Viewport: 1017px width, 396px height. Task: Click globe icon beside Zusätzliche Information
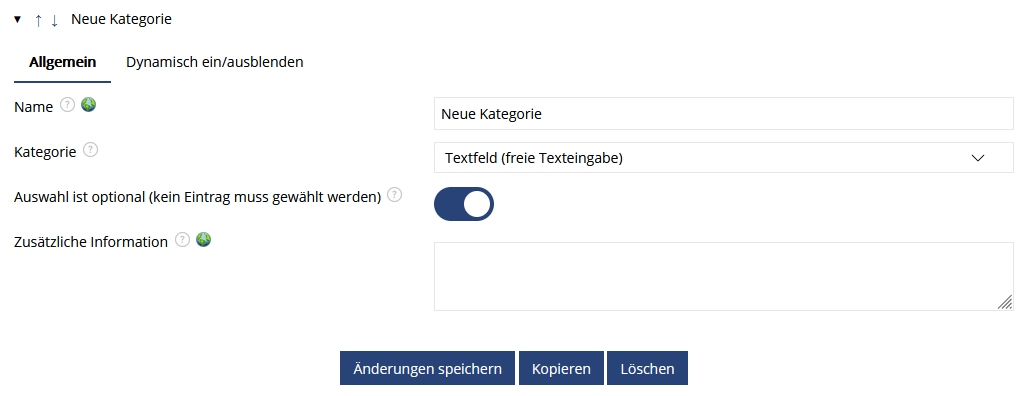(204, 240)
